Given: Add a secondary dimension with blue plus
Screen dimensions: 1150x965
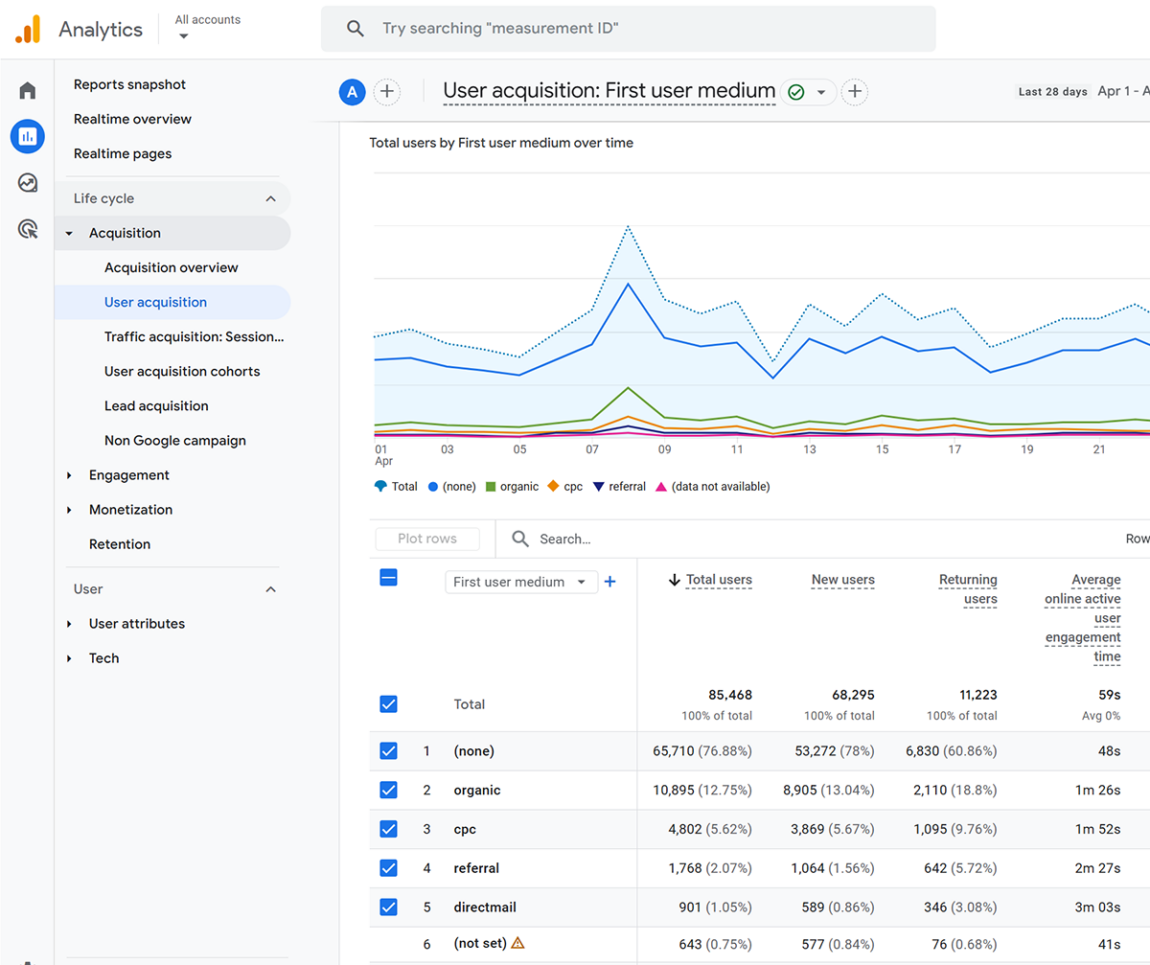Looking at the screenshot, I should coord(609,581).
